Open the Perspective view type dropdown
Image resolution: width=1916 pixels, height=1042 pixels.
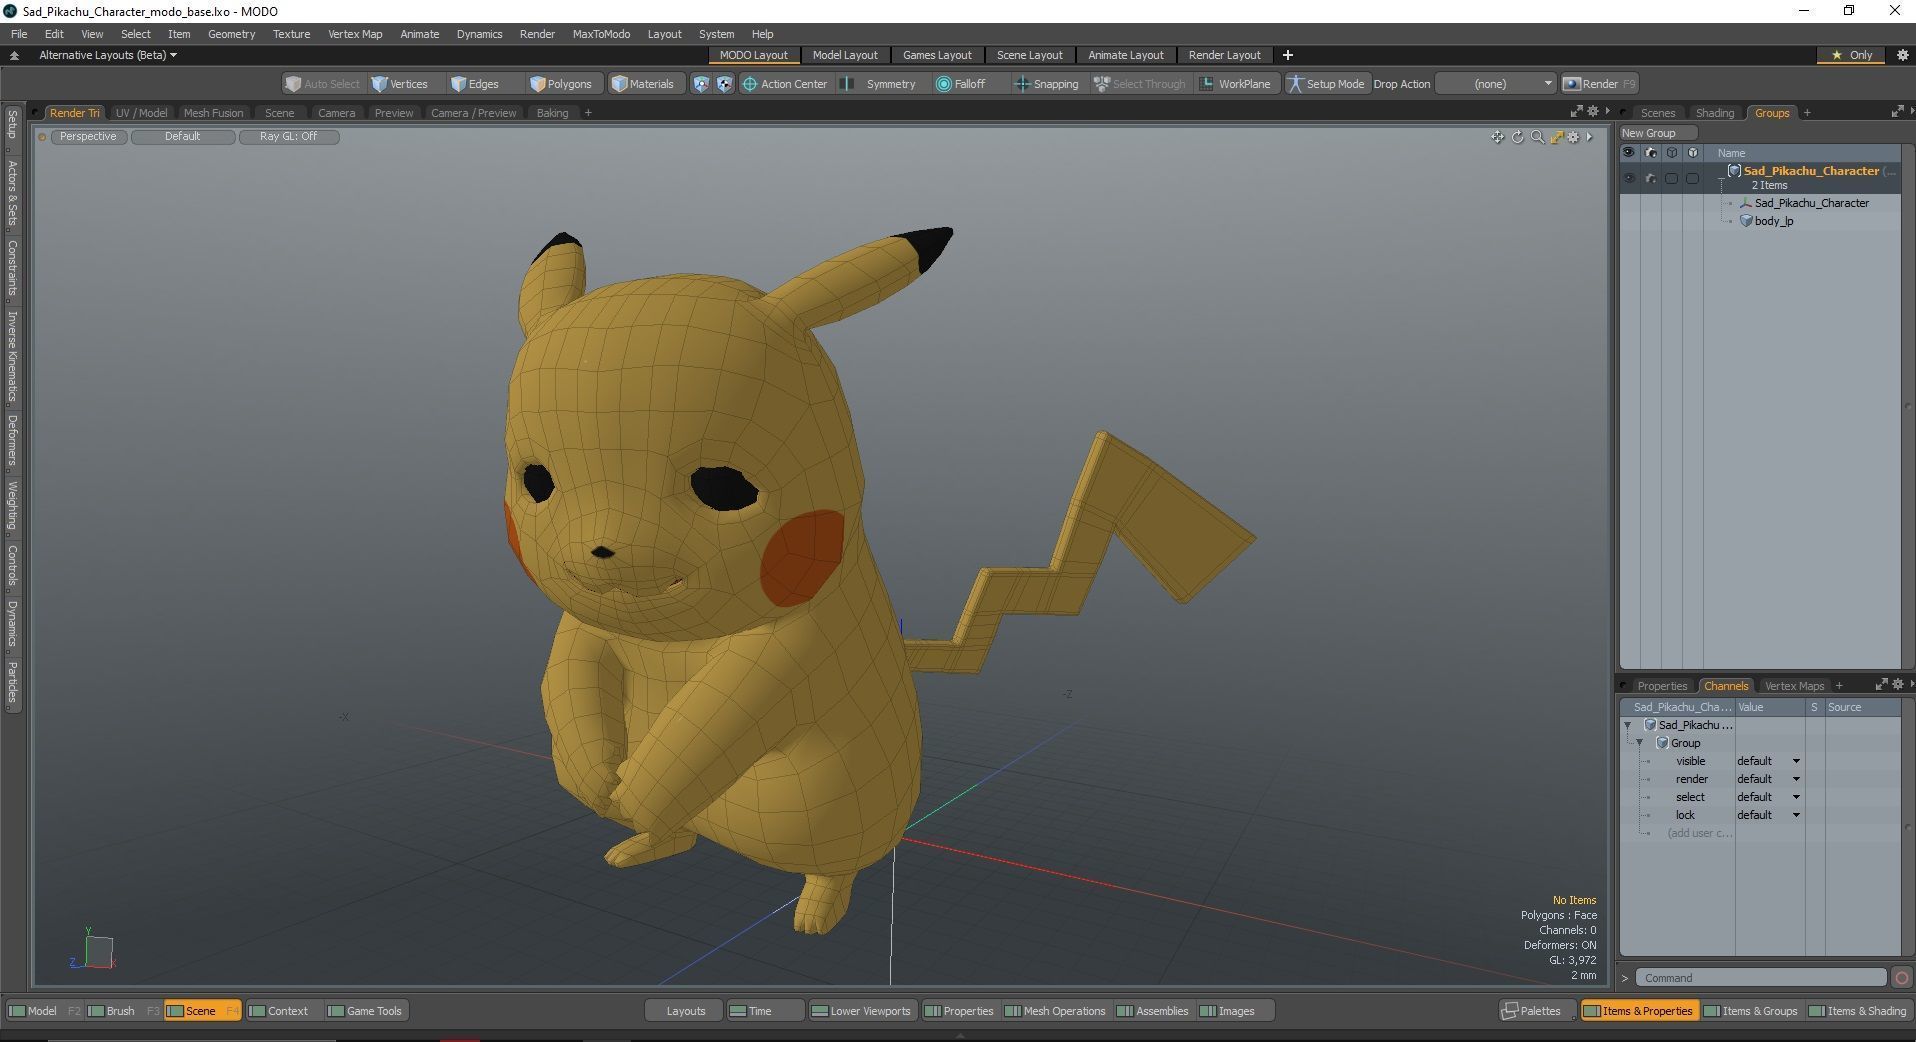[87, 137]
